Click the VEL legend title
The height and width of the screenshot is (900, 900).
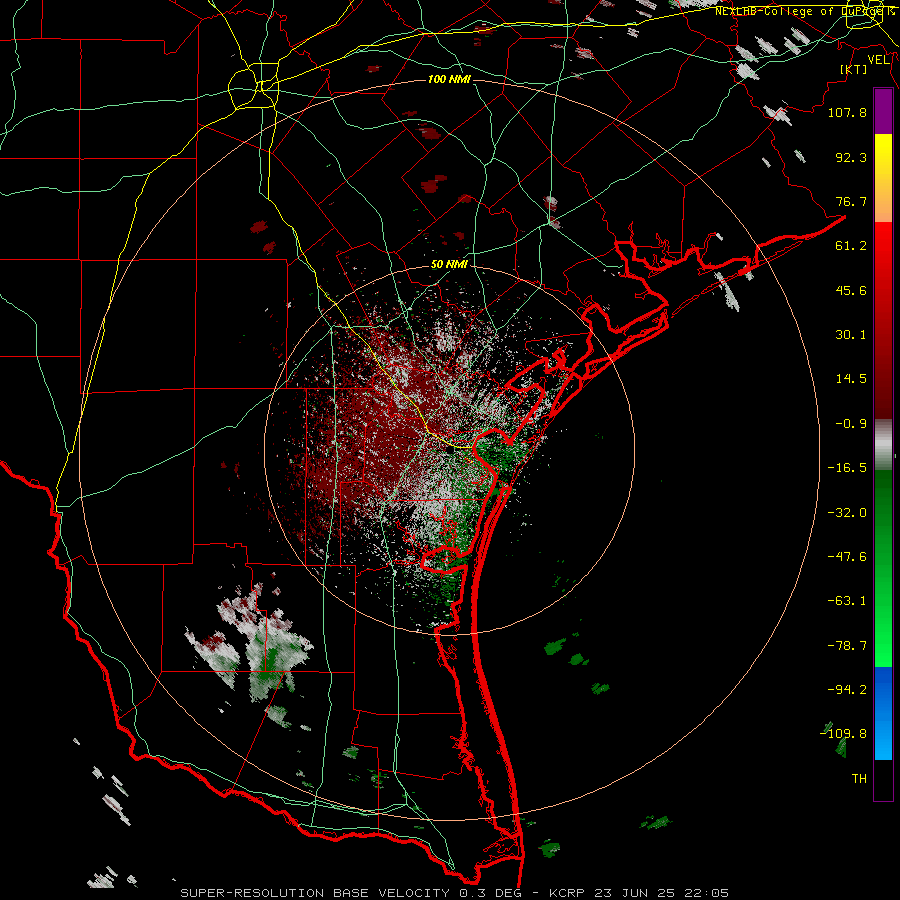(878, 60)
